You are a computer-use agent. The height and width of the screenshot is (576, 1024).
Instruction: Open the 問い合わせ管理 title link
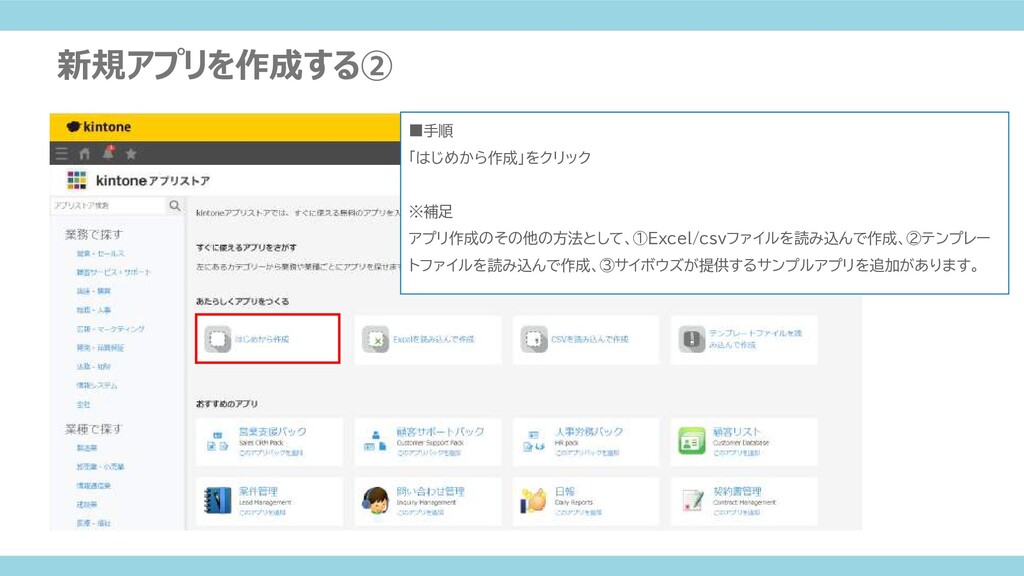430,491
